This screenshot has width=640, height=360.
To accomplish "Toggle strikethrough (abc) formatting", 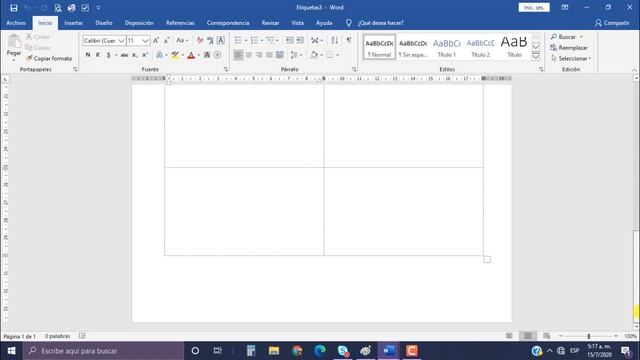I will coord(124,55).
